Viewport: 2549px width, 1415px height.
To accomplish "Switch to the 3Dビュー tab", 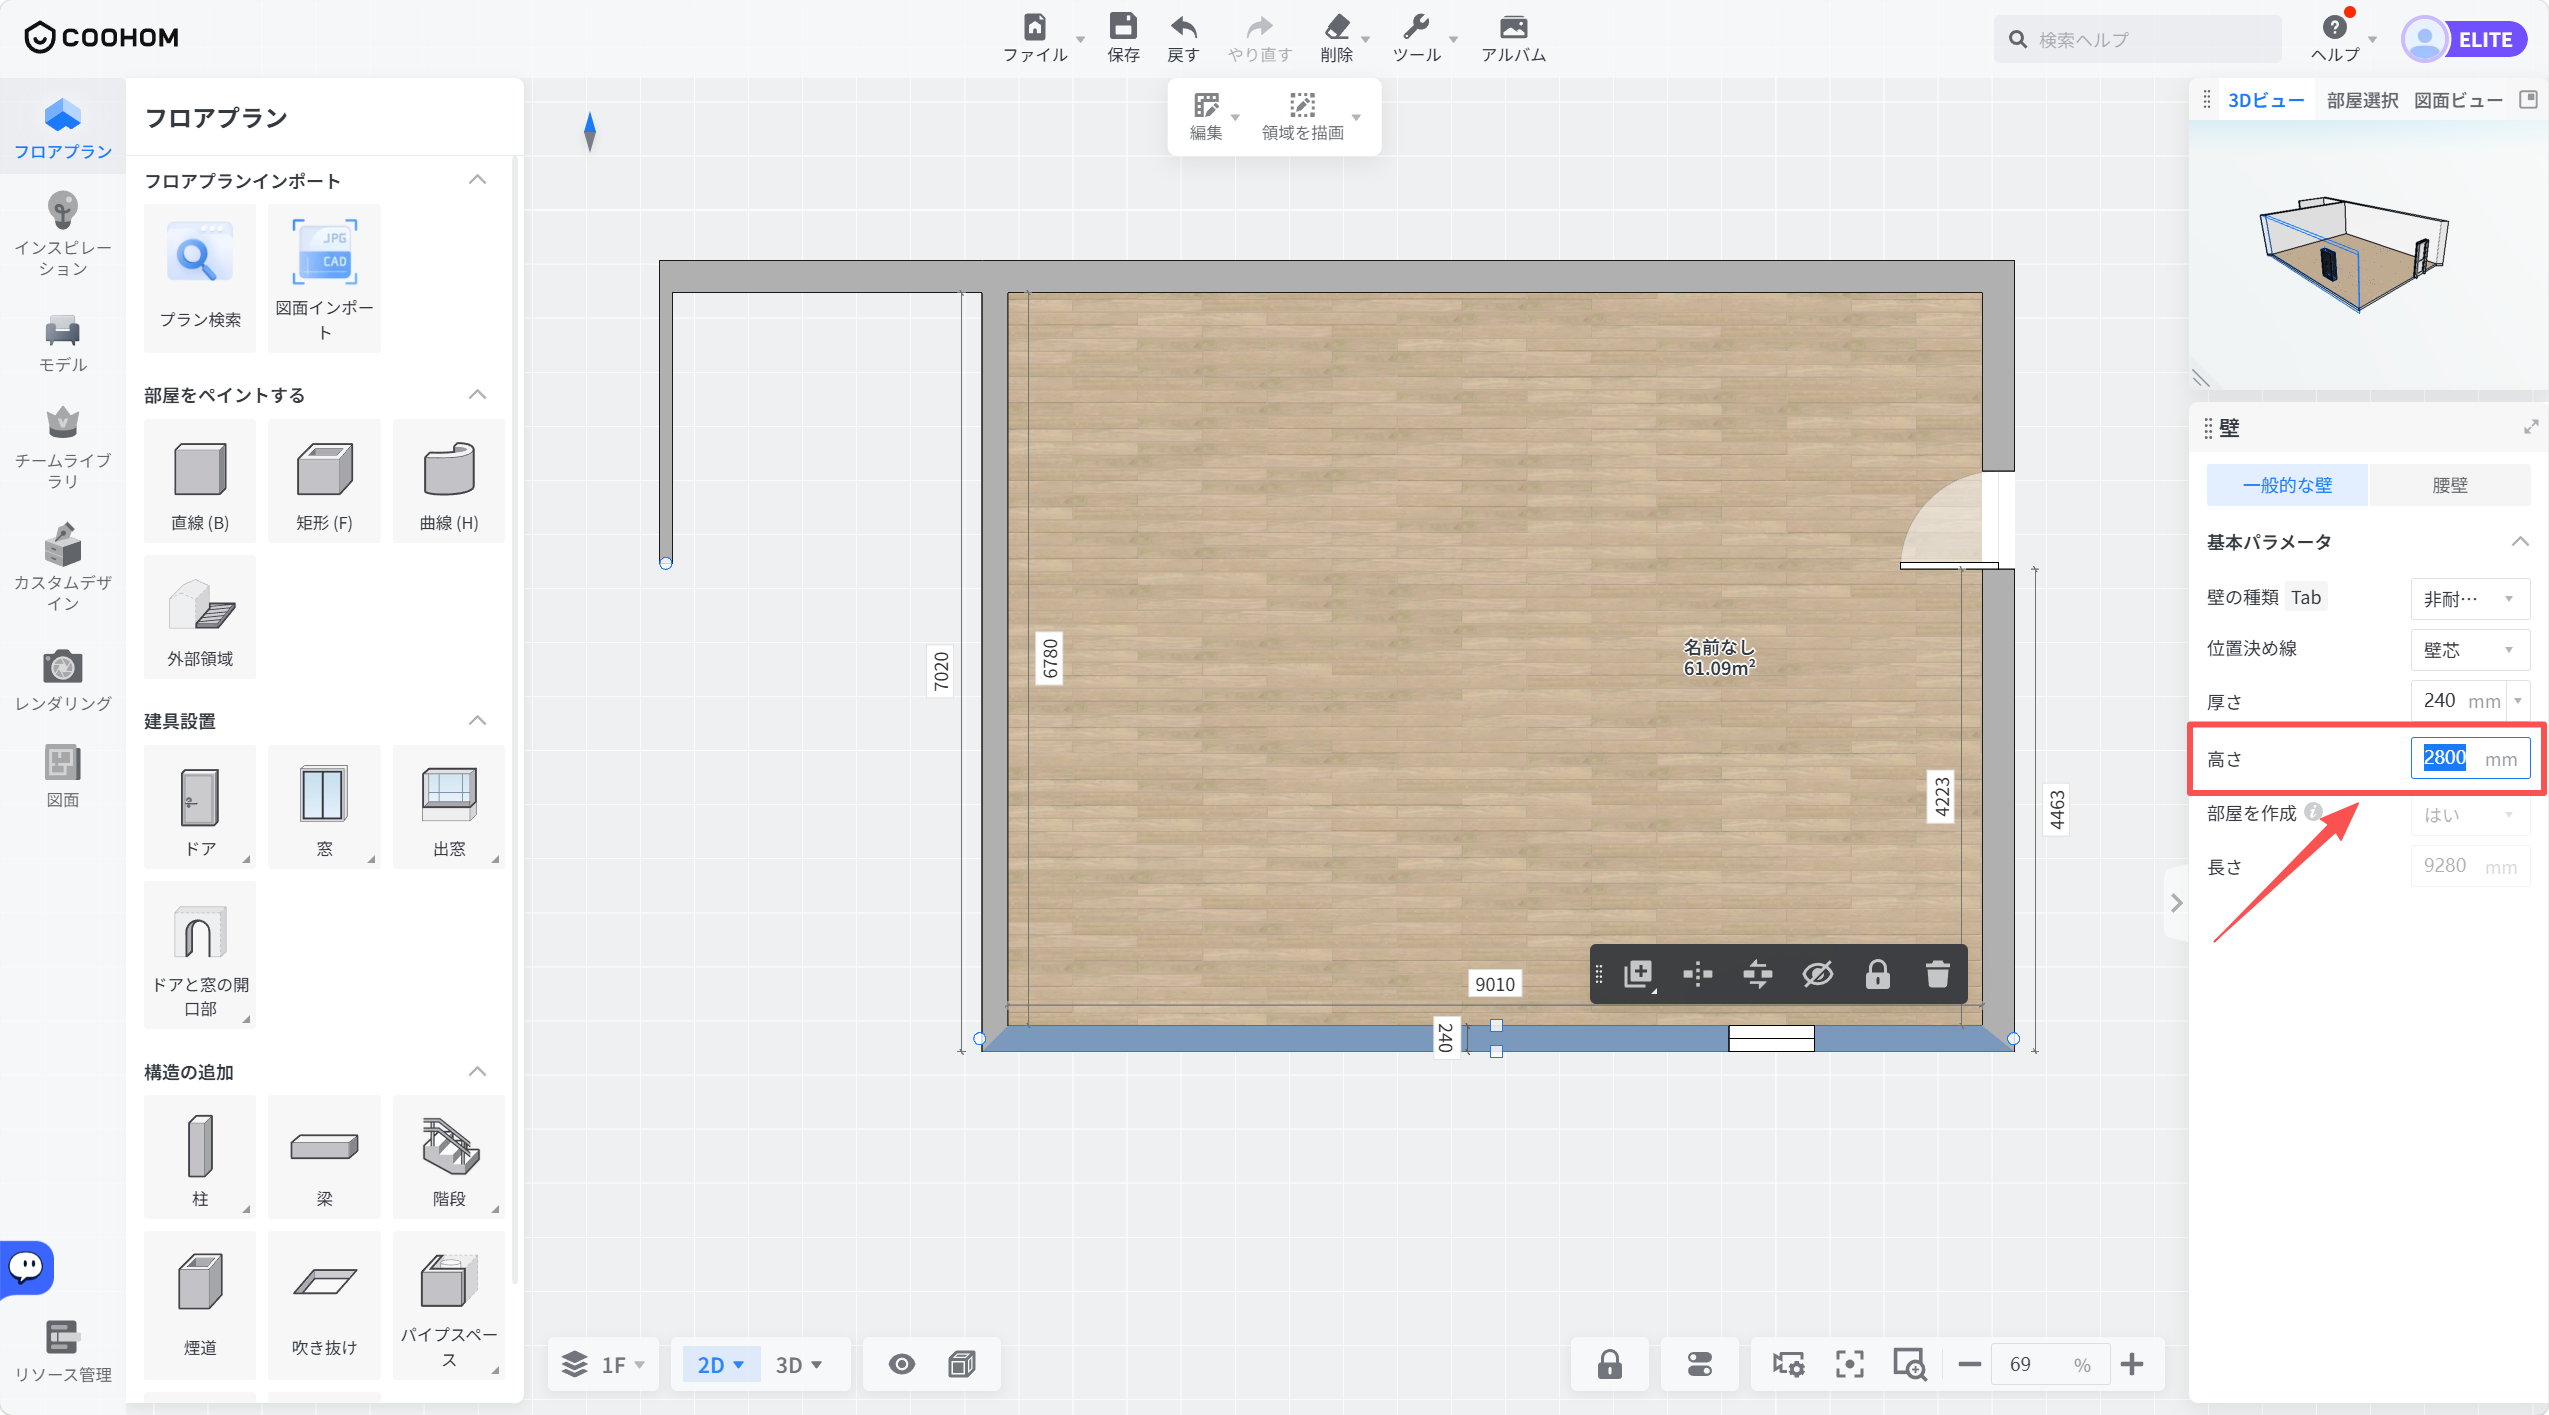I will 2266,100.
